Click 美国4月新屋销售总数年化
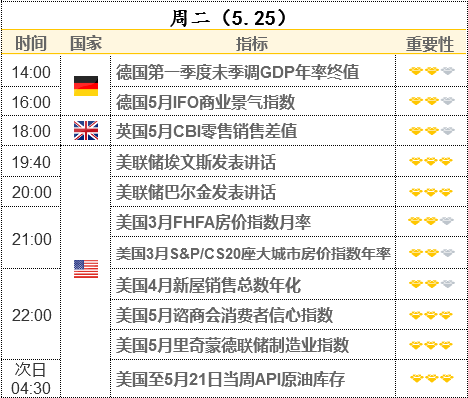This screenshot has height=398, width=468. pyautogui.click(x=208, y=285)
